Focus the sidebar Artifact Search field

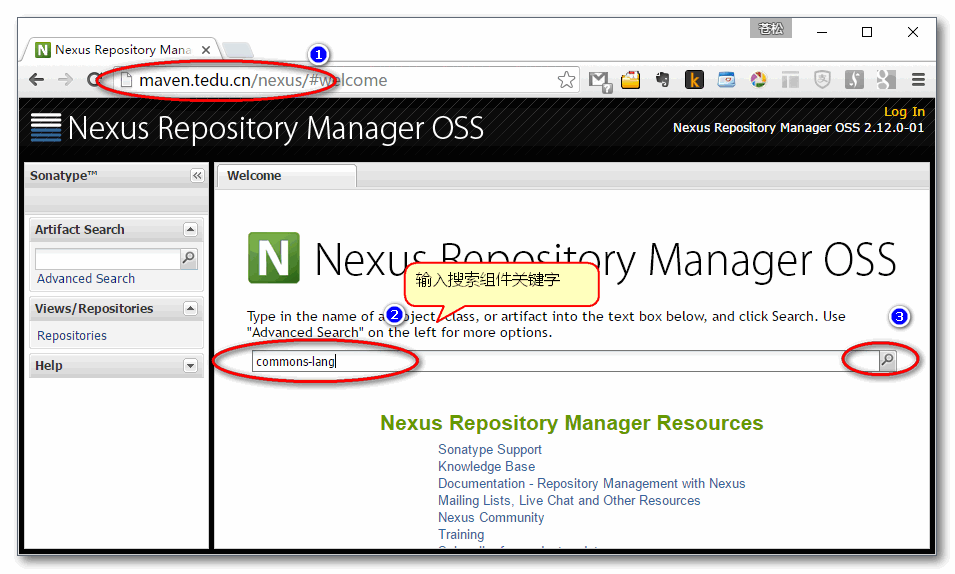[x=108, y=258]
